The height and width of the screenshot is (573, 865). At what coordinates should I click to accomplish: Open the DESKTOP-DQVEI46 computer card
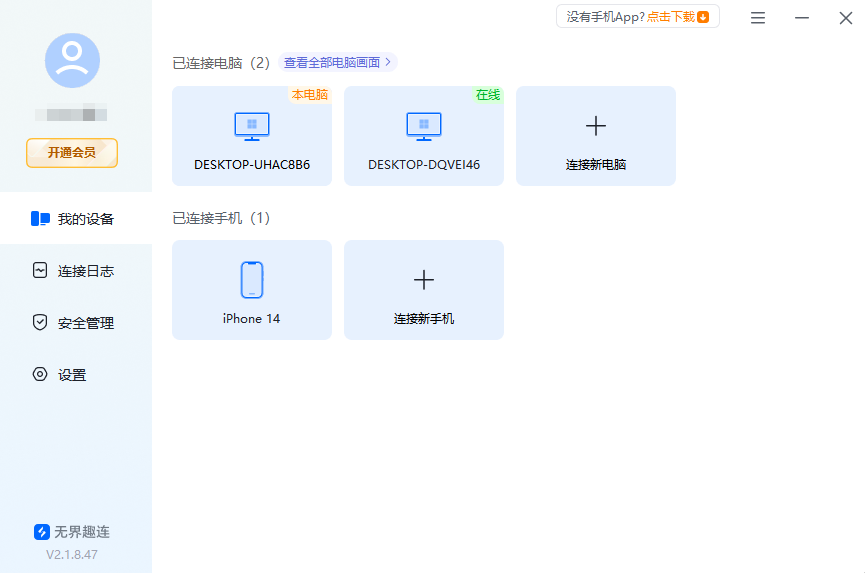tap(424, 136)
